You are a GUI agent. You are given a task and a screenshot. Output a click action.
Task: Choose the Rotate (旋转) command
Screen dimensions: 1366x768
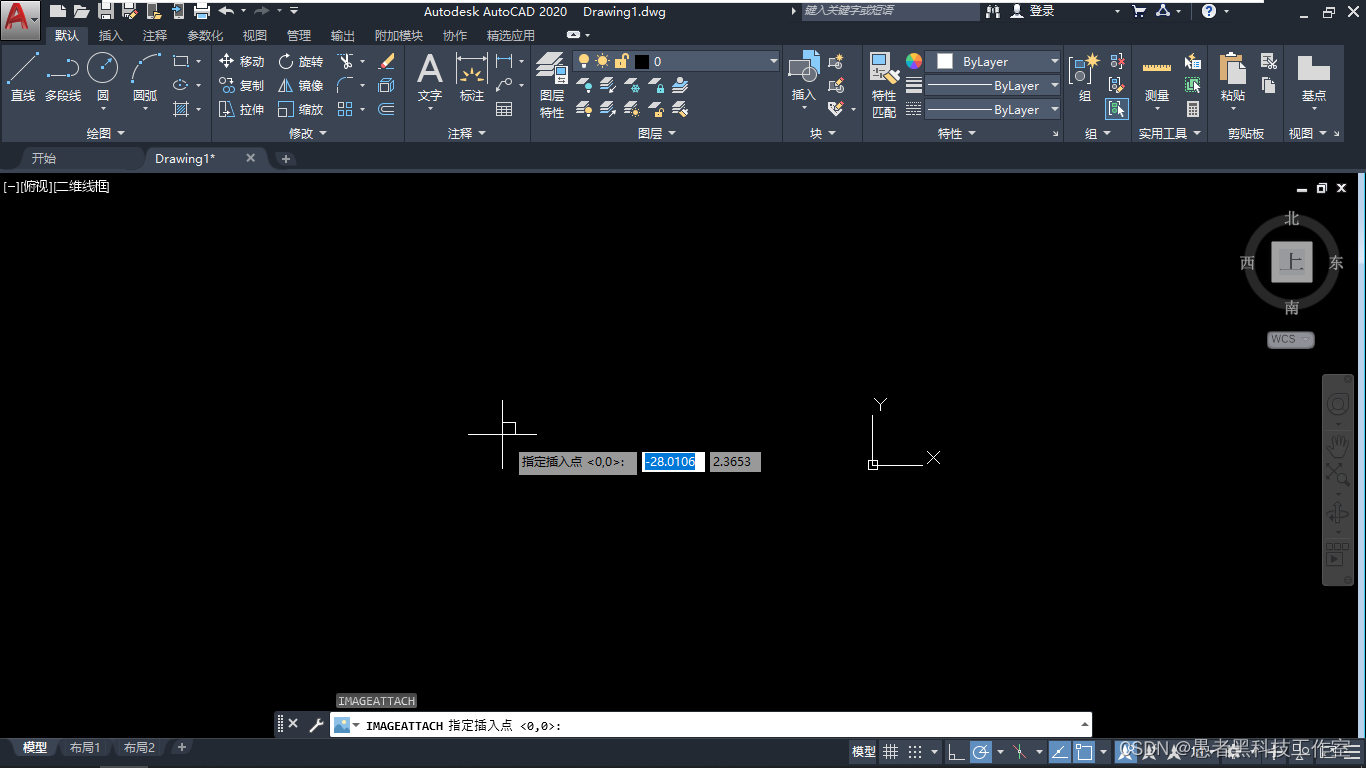300,61
